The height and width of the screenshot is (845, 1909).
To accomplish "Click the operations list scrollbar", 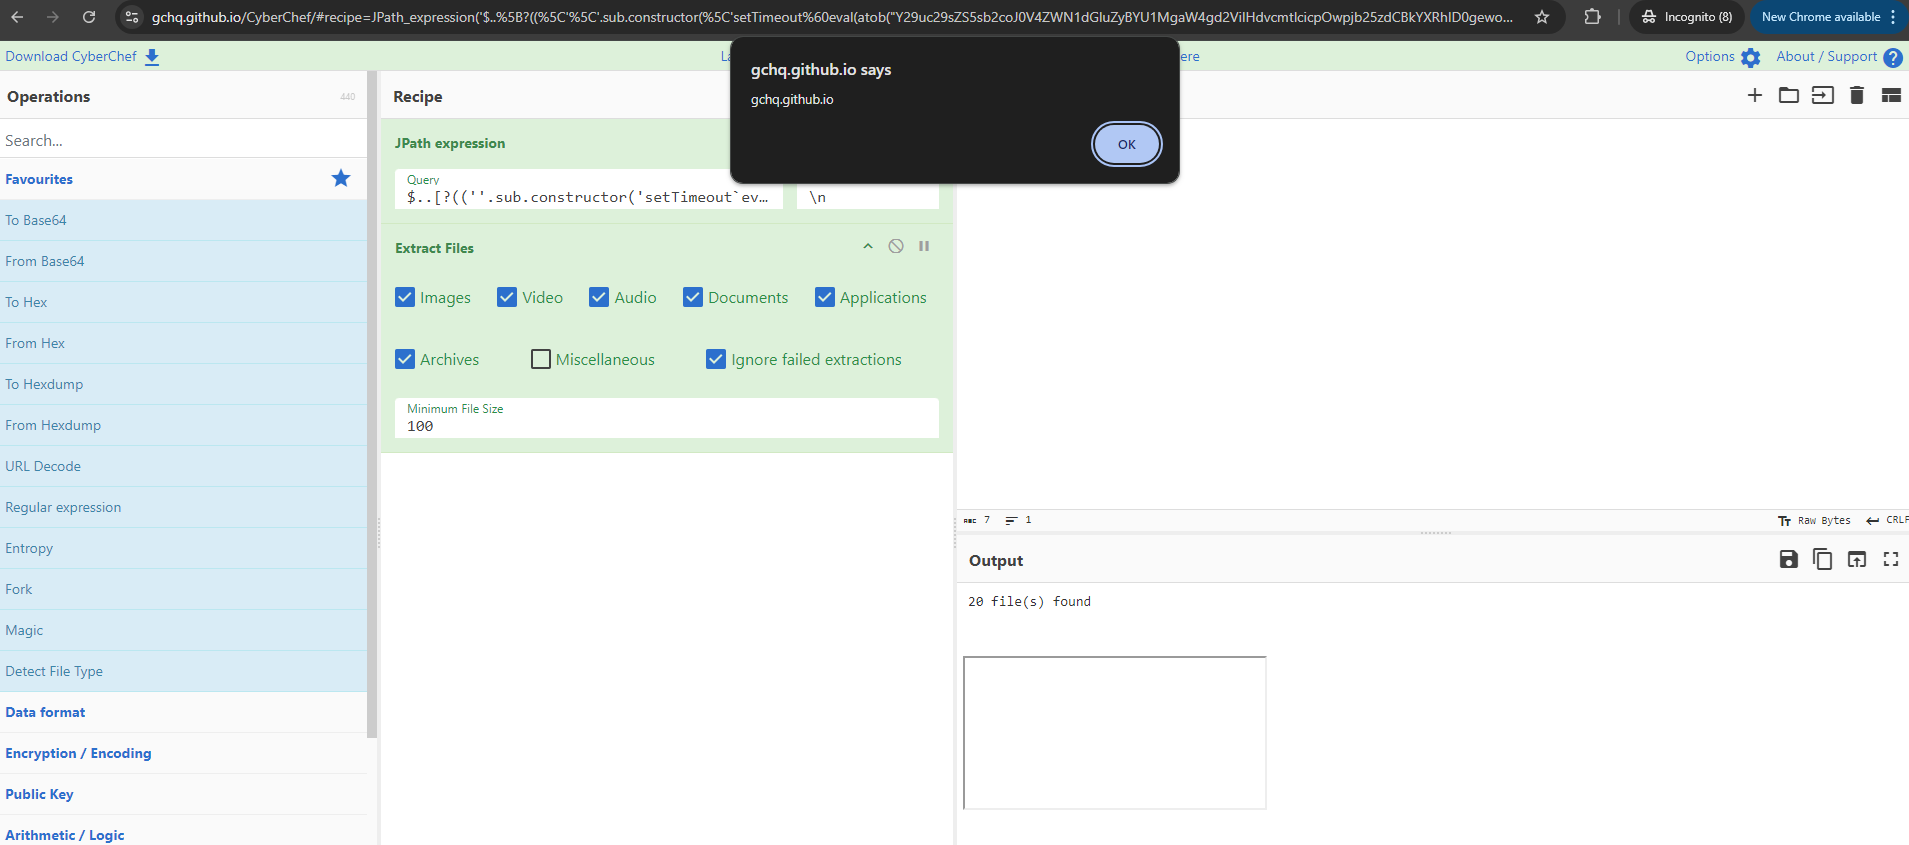I will coord(372,405).
